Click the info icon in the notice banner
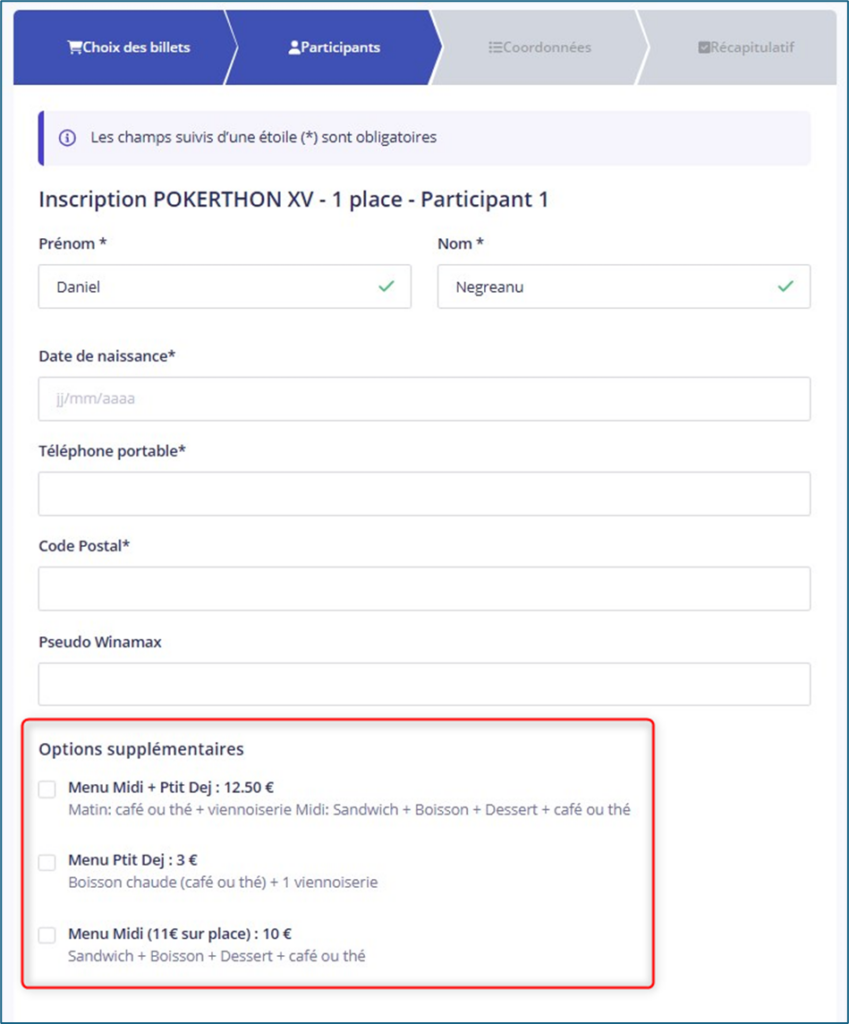Screen dimensions: 849x1024 (67, 138)
